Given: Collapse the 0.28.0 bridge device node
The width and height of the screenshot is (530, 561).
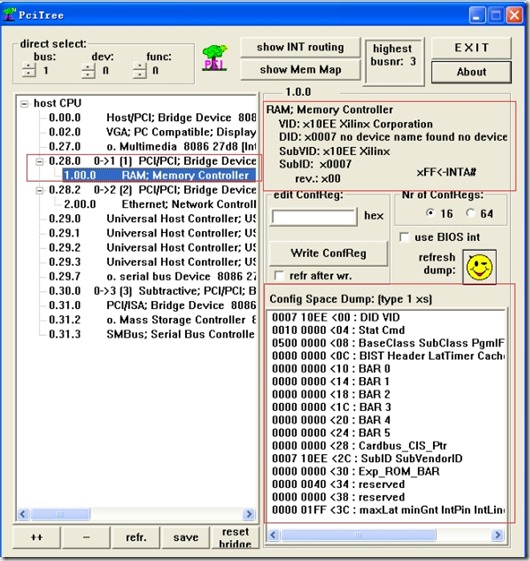Looking at the screenshot, I should 39,162.
